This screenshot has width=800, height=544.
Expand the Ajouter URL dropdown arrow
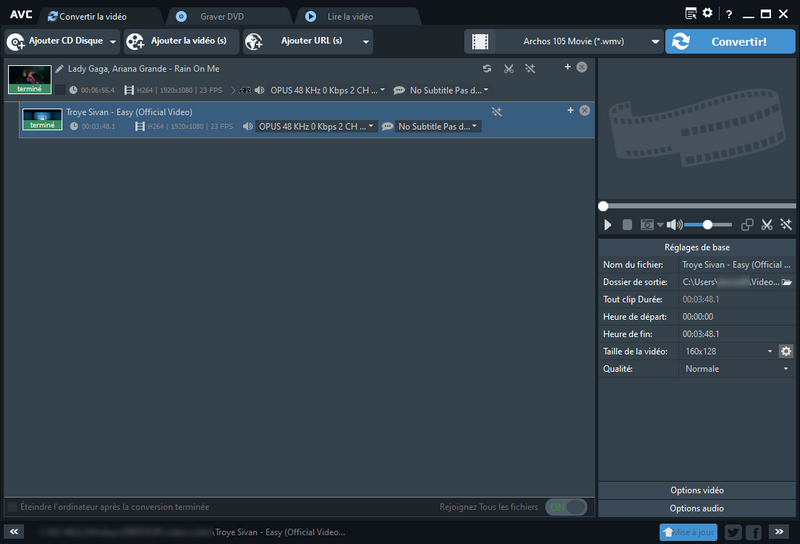366,42
